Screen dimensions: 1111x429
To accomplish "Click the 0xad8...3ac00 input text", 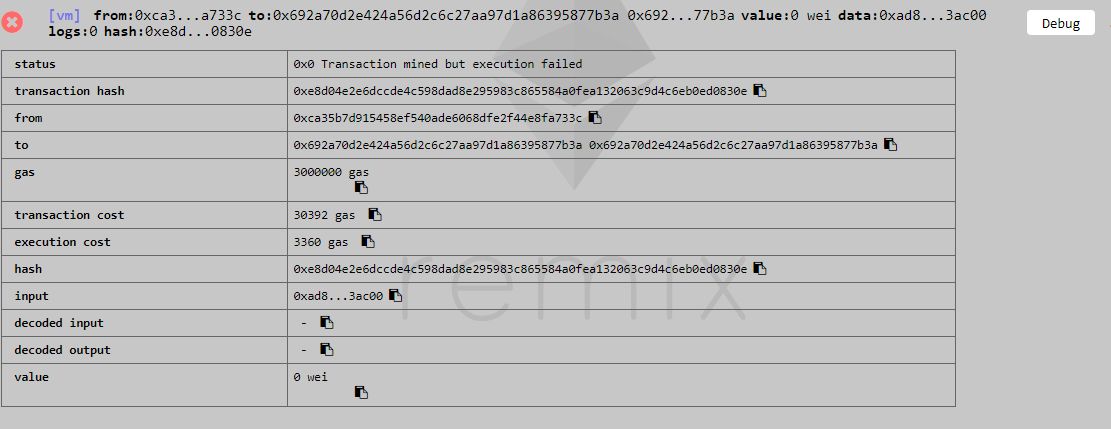I will point(338,296).
